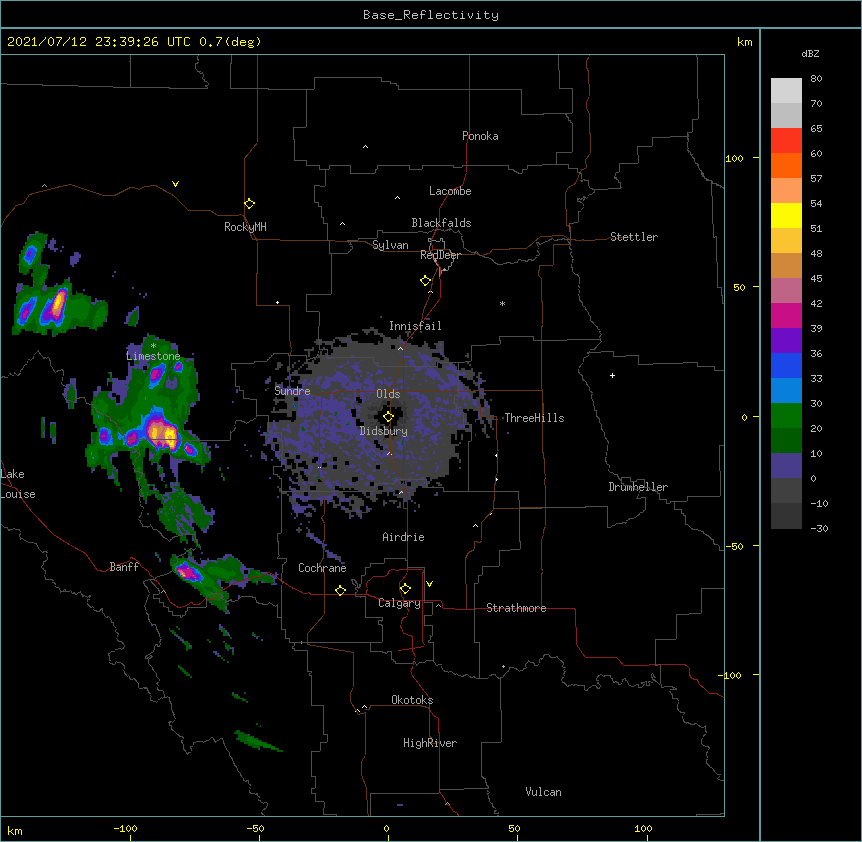Pick the slate purple 0-10 dBZ legend swatch

[786, 466]
